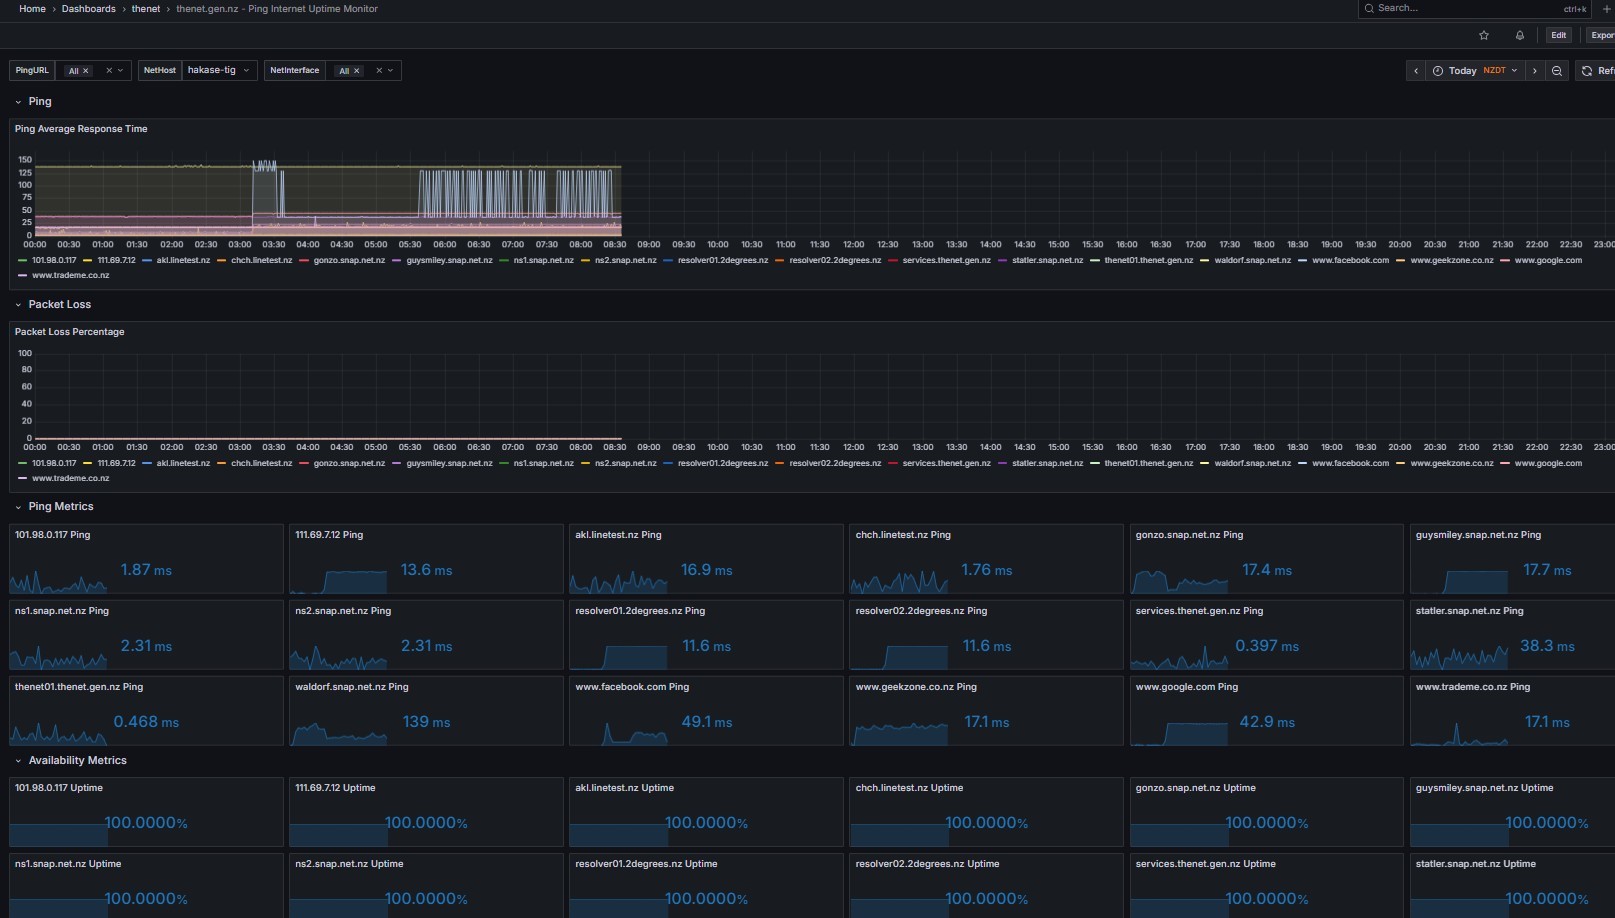
Task: Collapse the Packet Loss row
Action: click(59, 304)
